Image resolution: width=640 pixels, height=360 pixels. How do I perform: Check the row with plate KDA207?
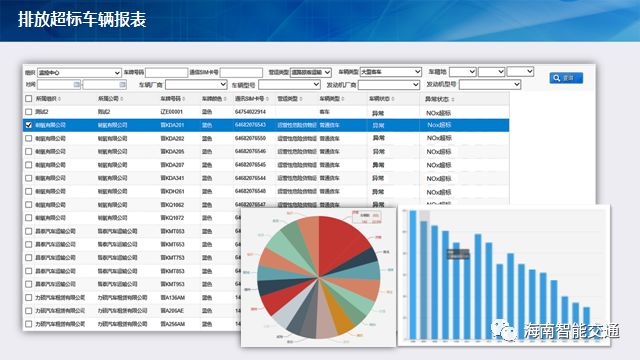tap(29, 165)
